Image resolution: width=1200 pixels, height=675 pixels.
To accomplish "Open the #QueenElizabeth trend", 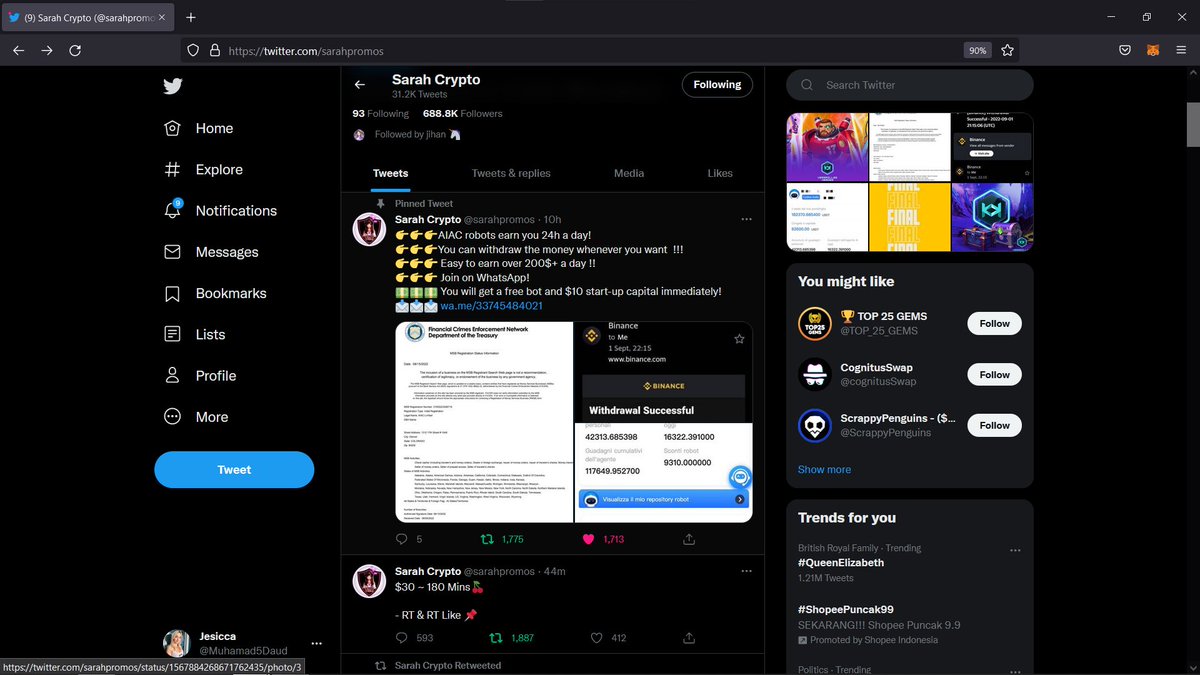I will 841,563.
